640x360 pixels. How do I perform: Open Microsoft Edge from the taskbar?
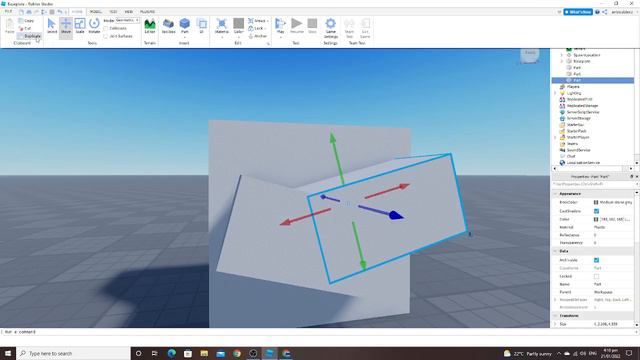[x=171, y=353]
